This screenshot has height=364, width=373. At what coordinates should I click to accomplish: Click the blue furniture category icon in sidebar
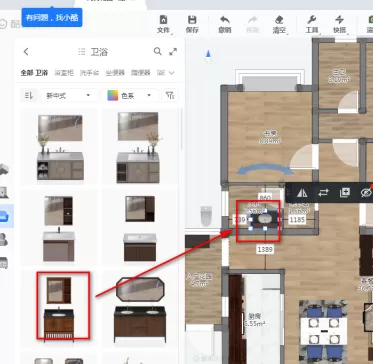[x=5, y=217]
